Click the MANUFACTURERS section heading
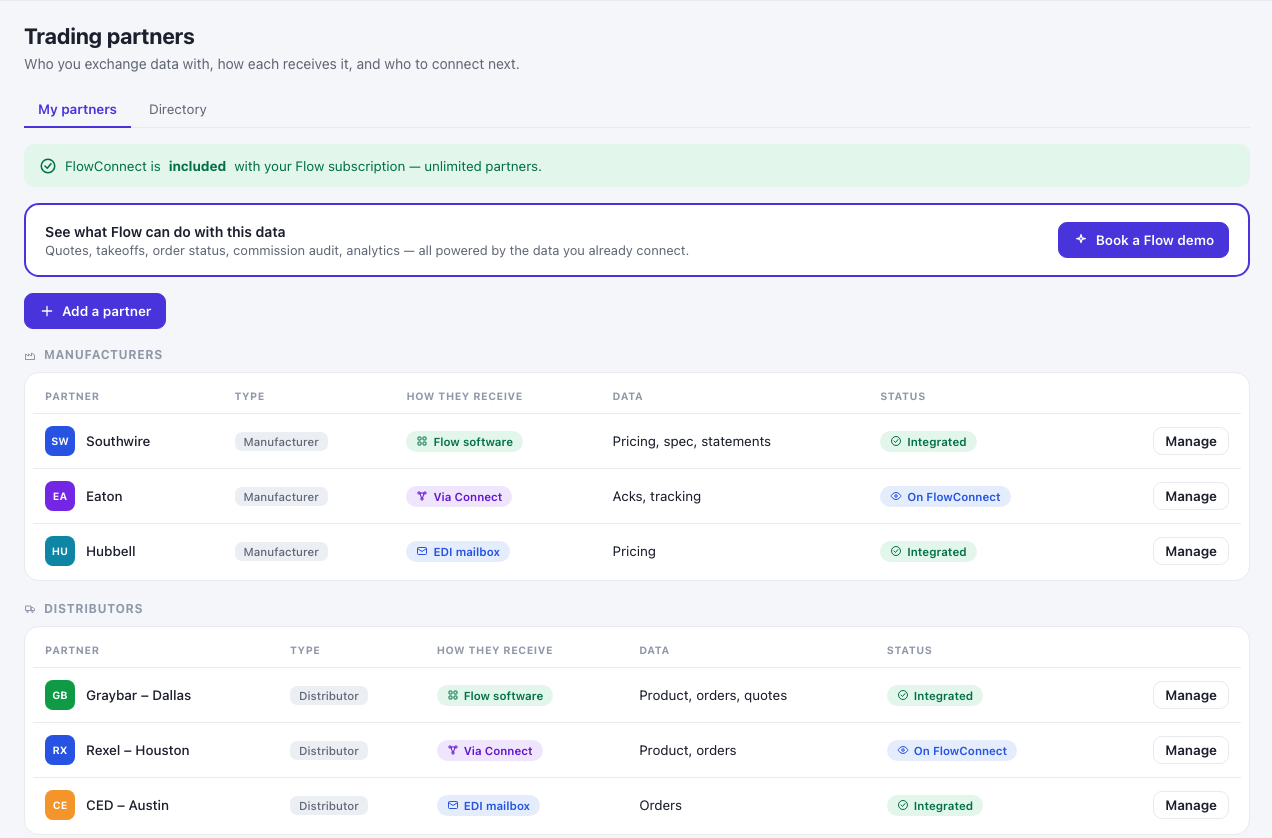This screenshot has width=1272, height=838. pos(103,355)
